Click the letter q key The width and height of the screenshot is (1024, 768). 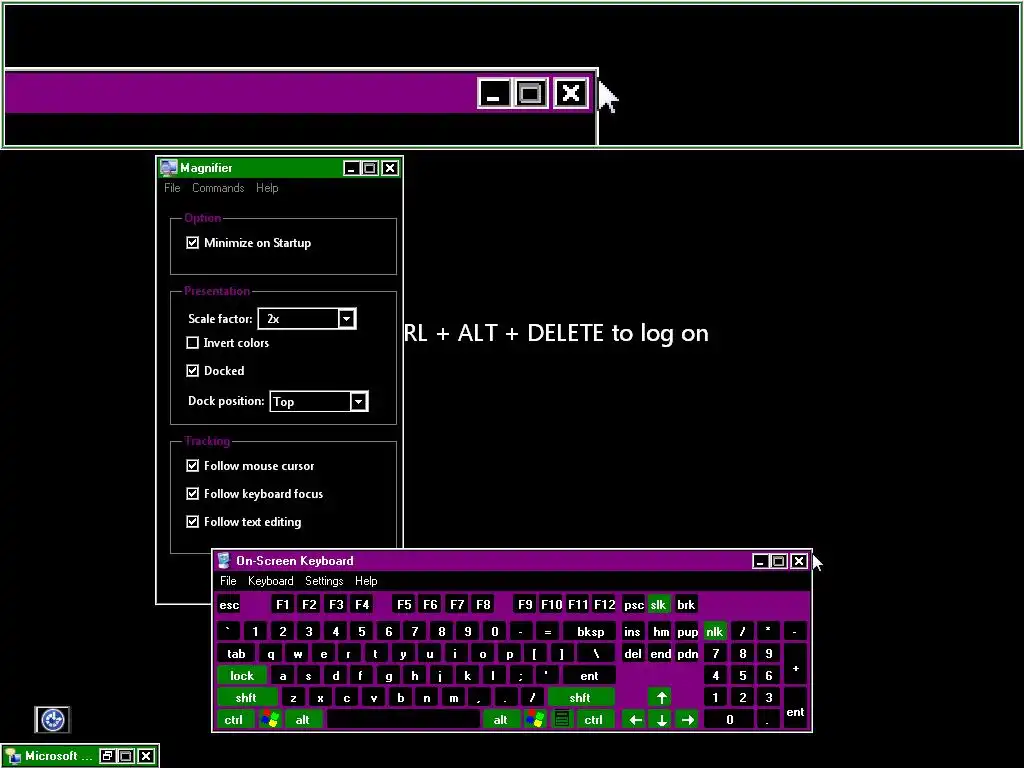[x=271, y=654]
